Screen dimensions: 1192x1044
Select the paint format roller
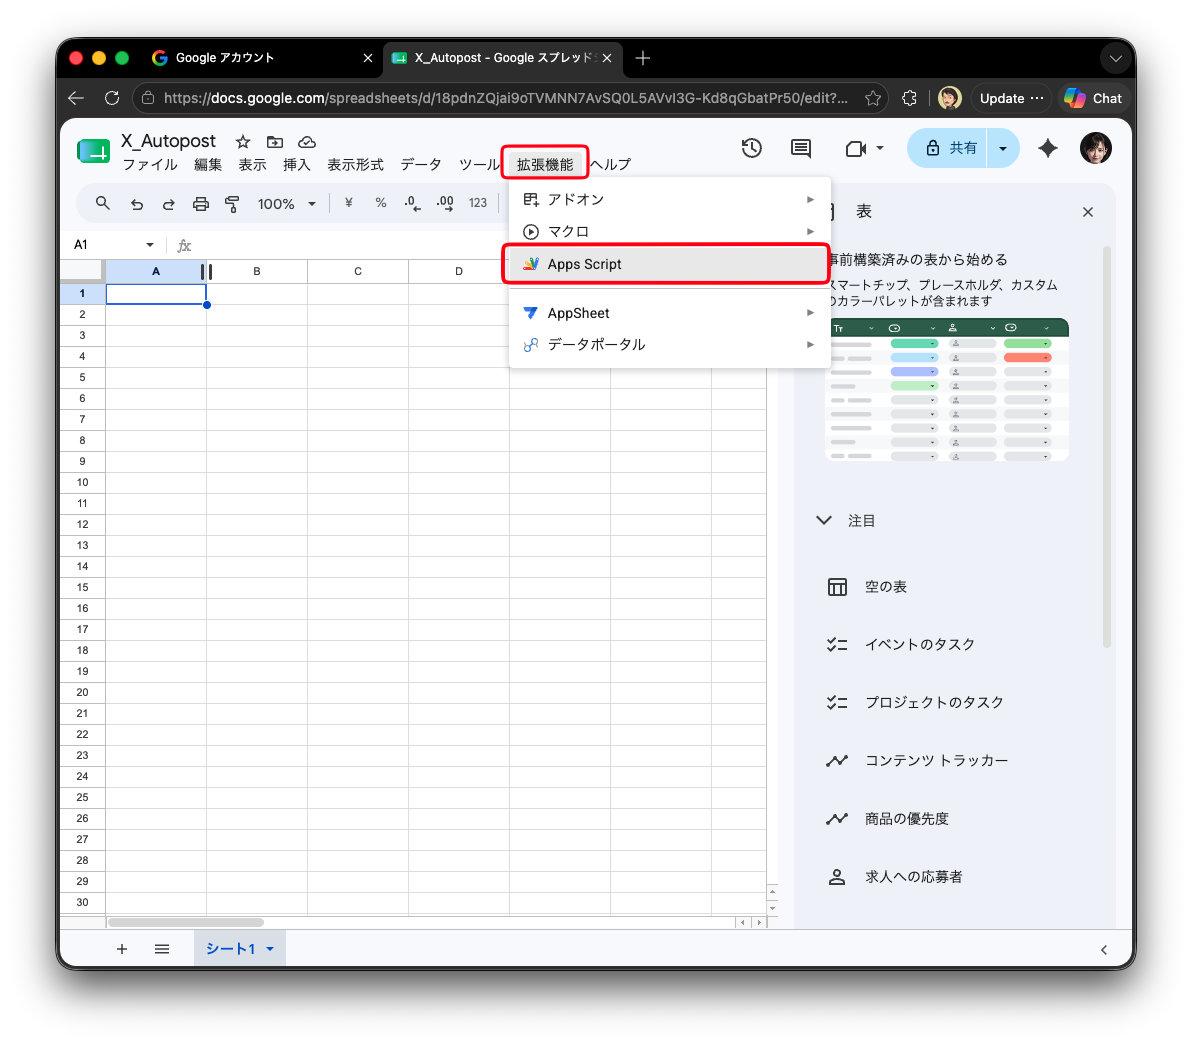233,204
